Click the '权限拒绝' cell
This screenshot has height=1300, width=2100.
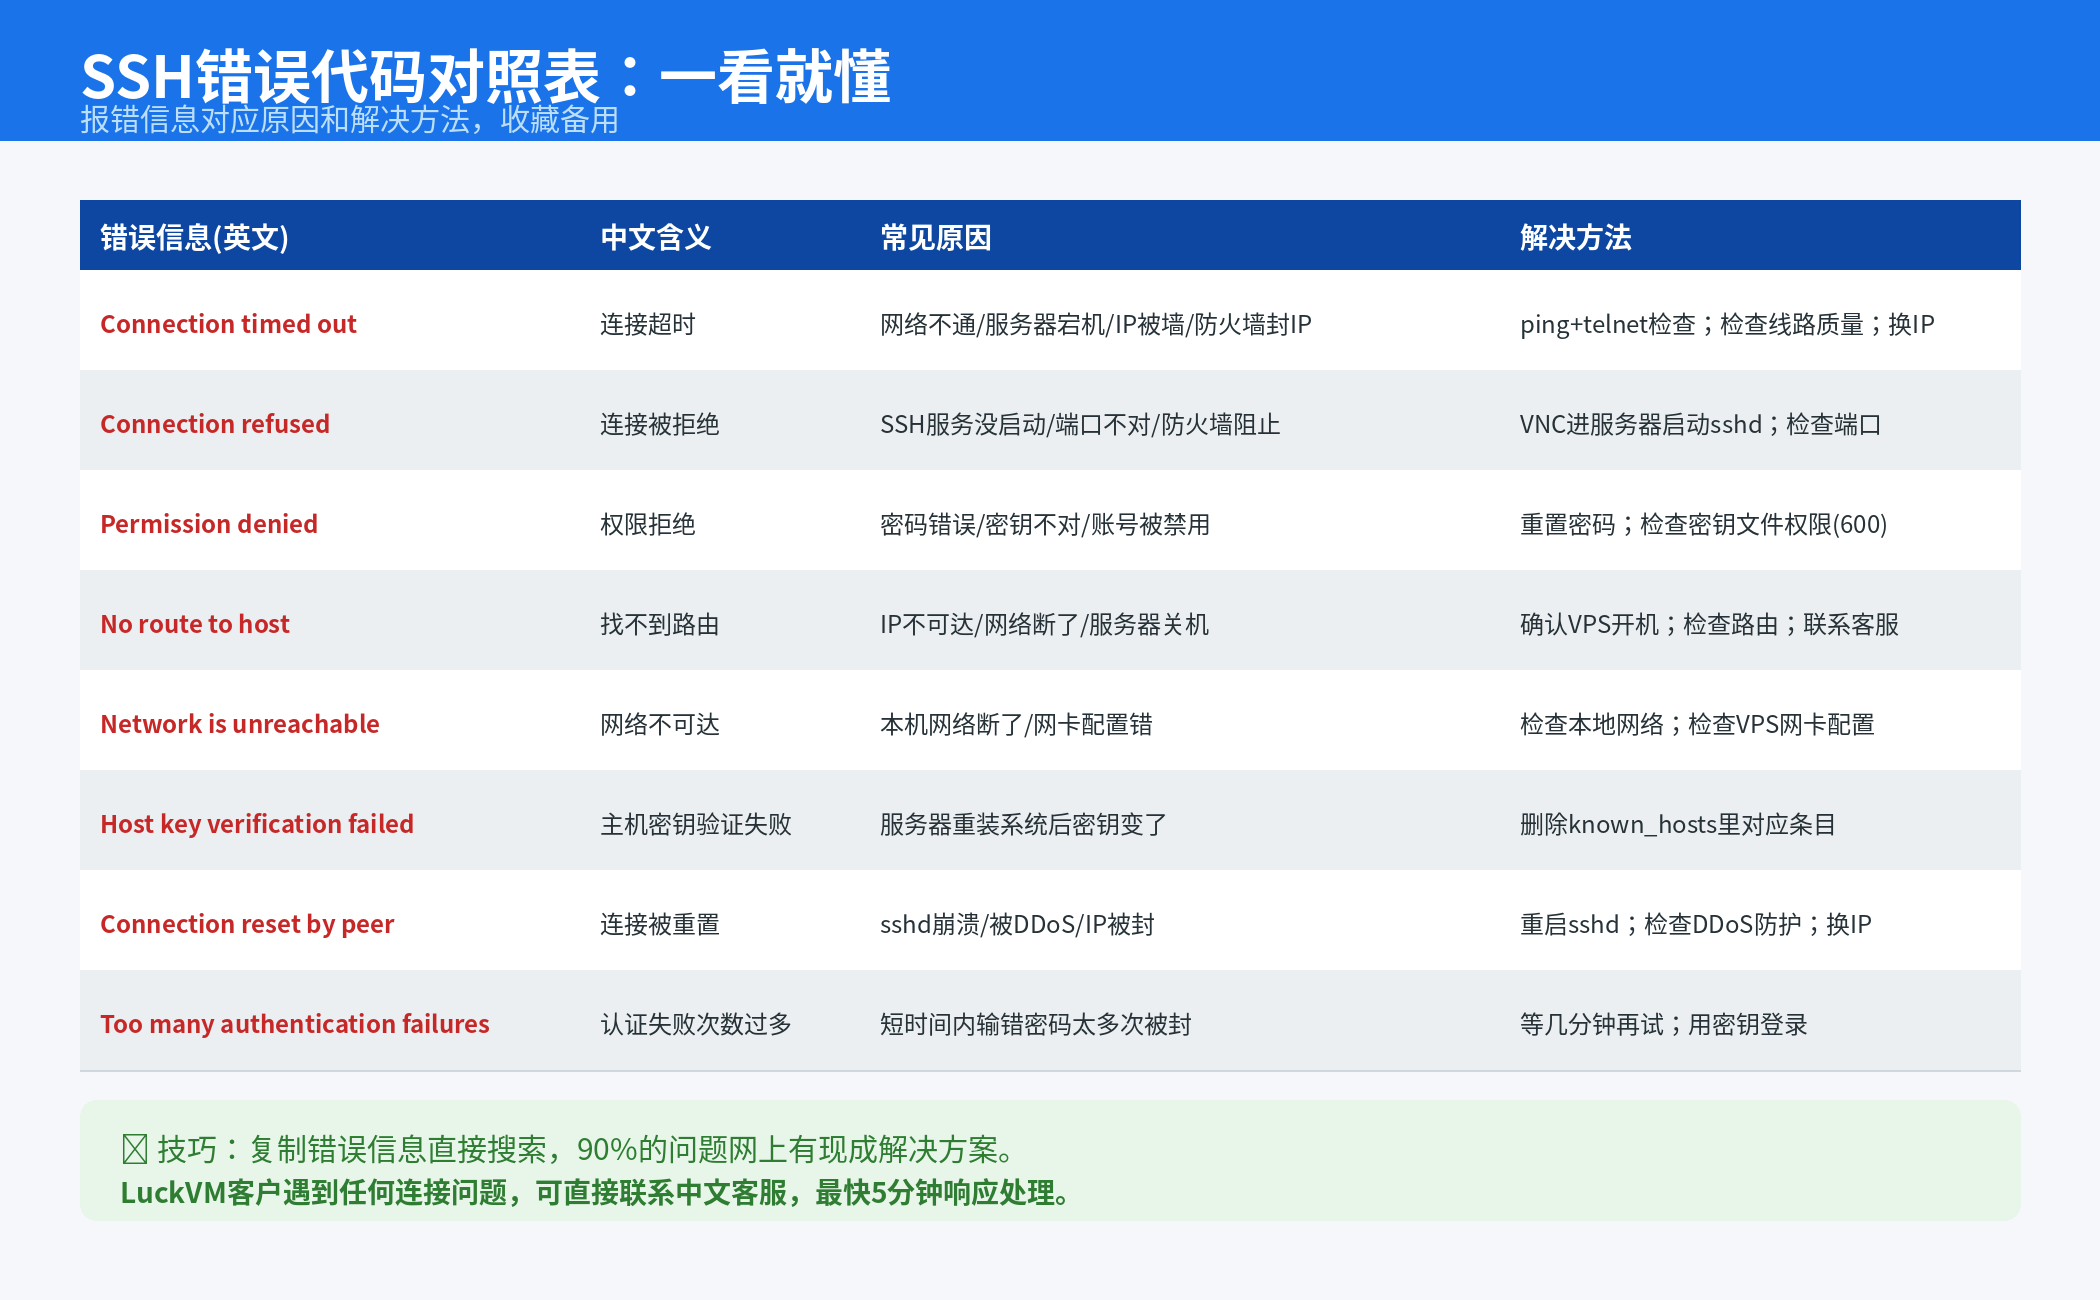pos(648,524)
